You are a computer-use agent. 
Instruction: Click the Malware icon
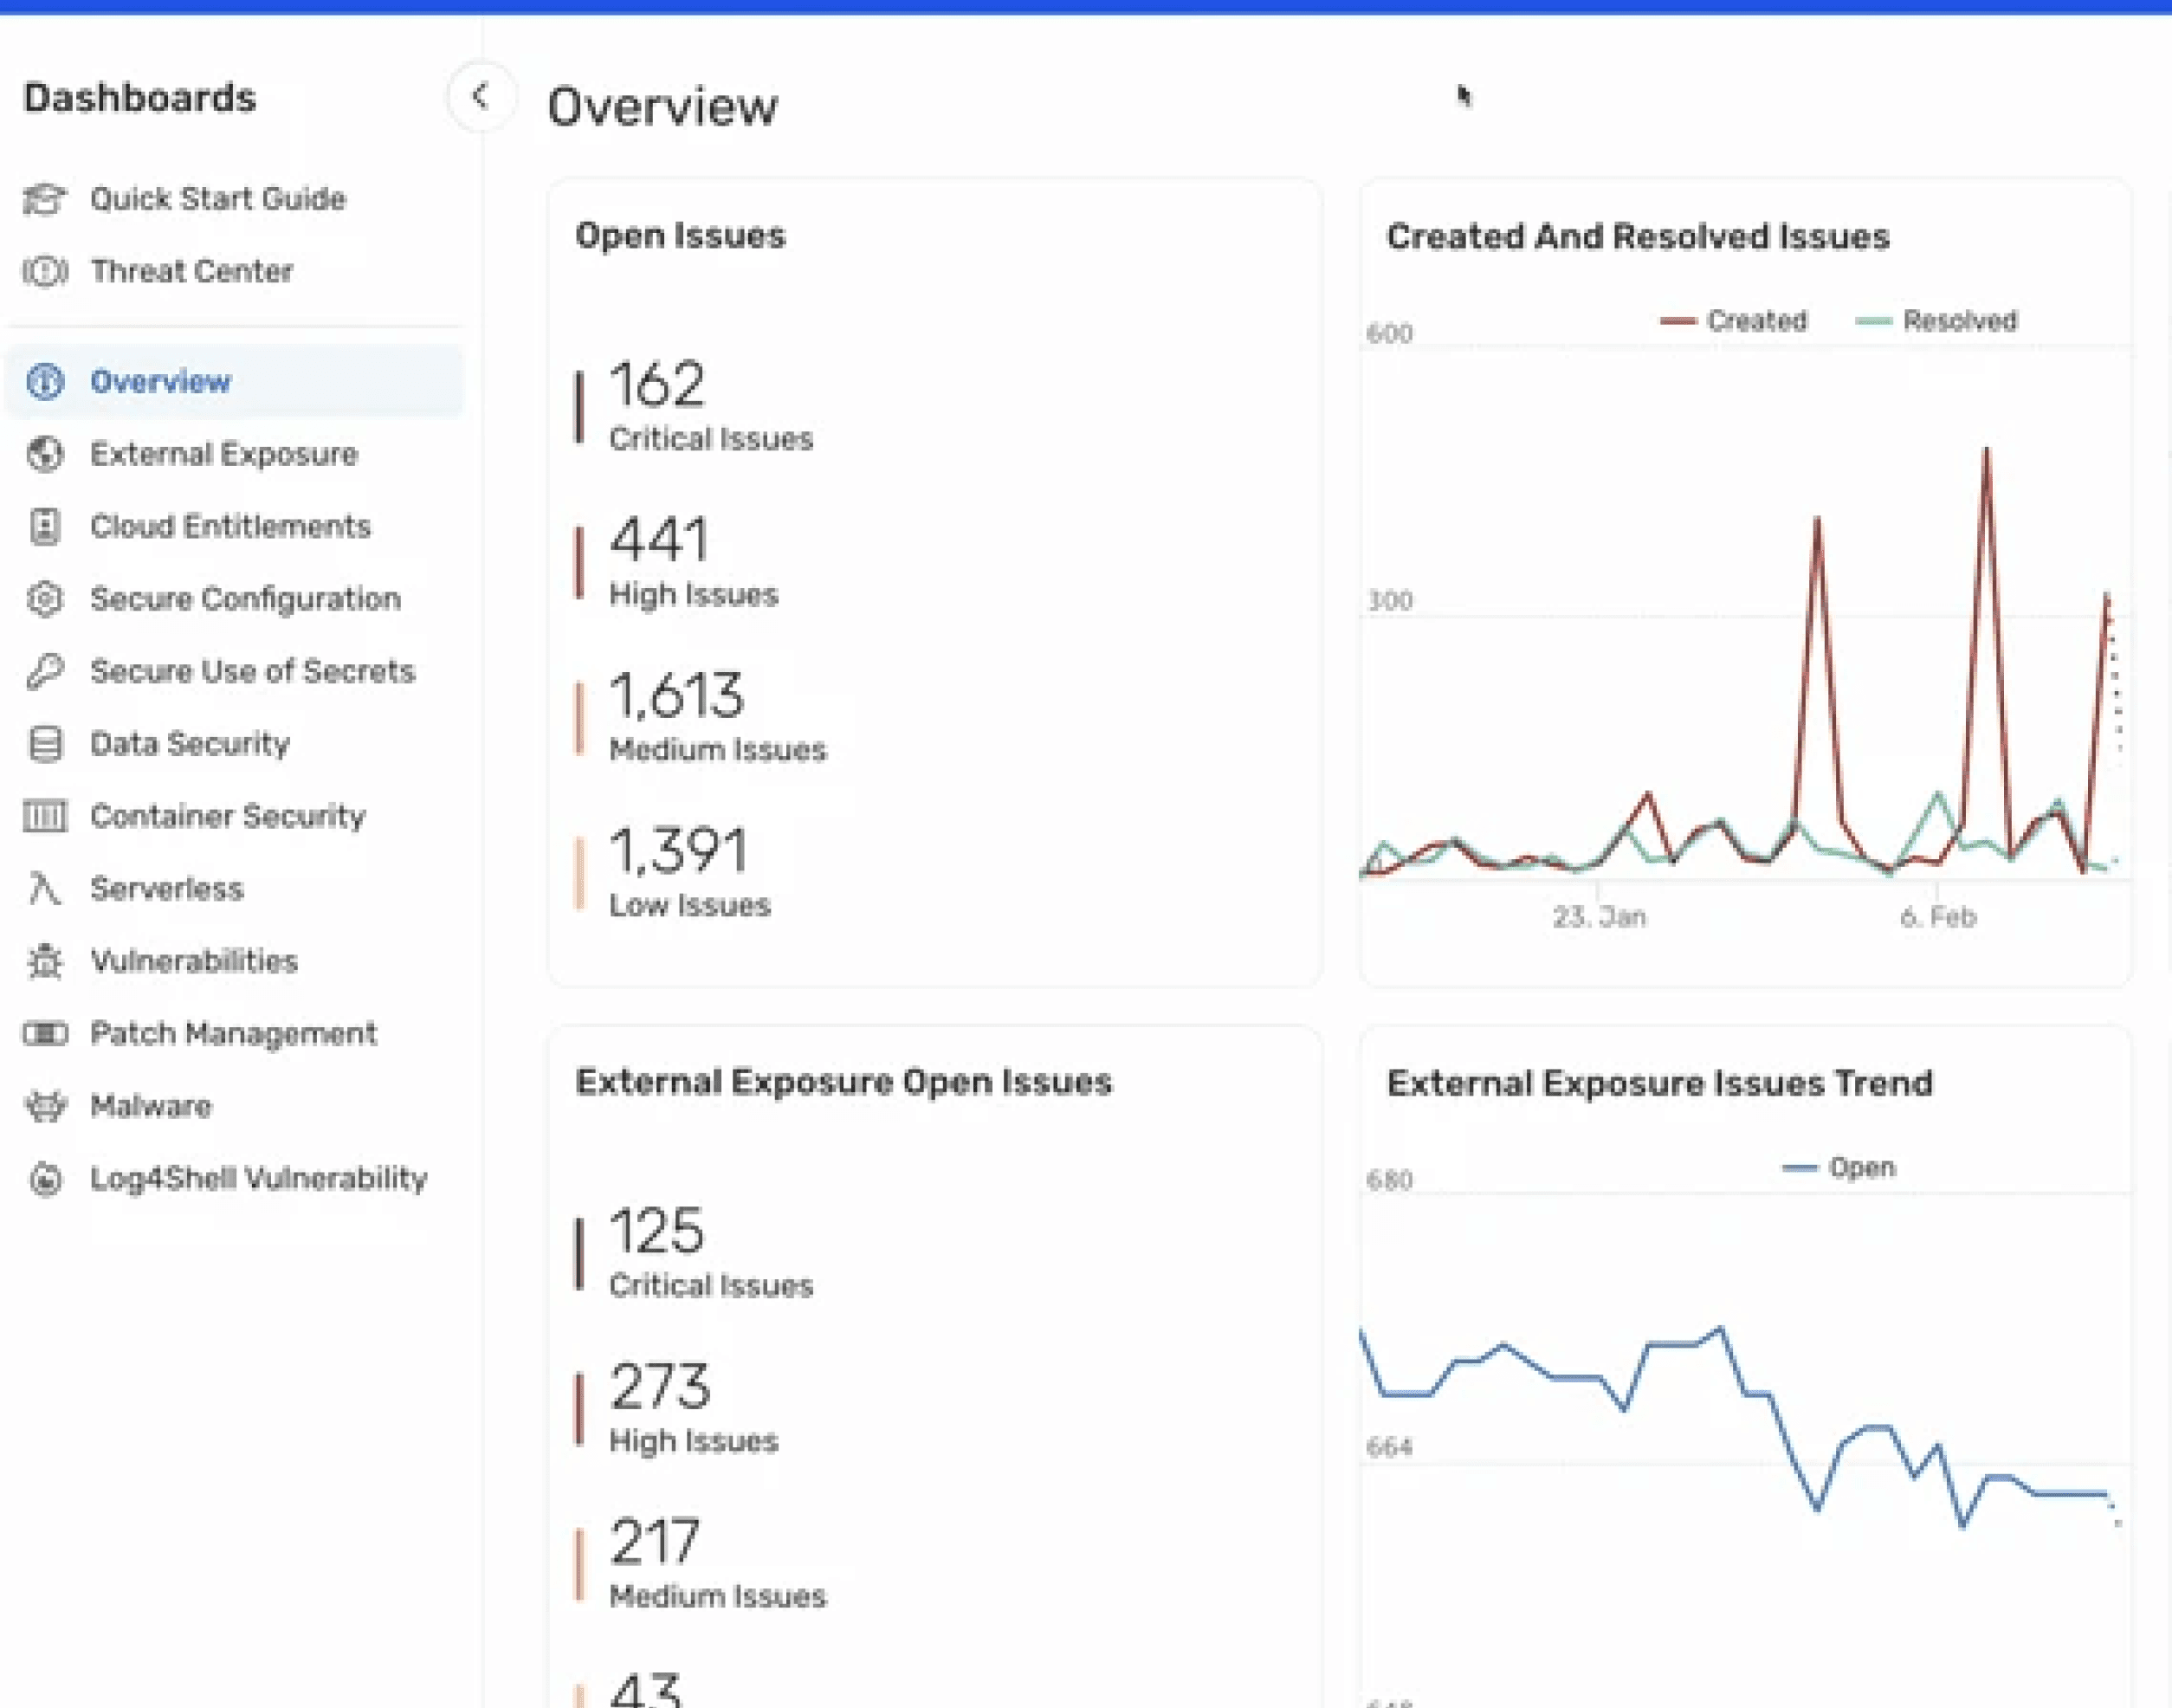click(x=45, y=1106)
